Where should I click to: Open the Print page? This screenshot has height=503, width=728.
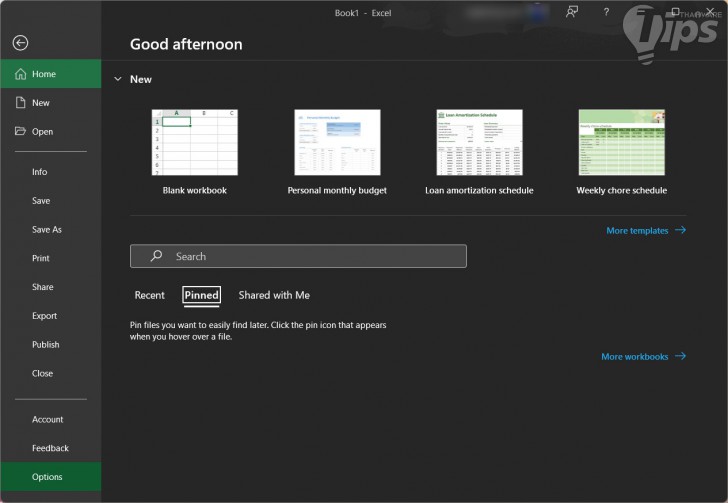[x=51, y=258]
